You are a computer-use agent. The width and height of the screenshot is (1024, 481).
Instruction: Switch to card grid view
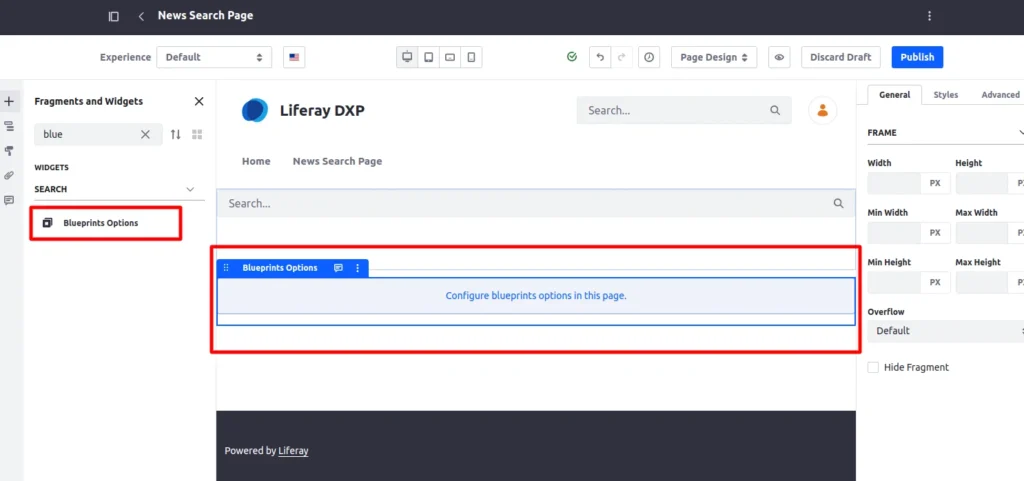tap(197, 134)
